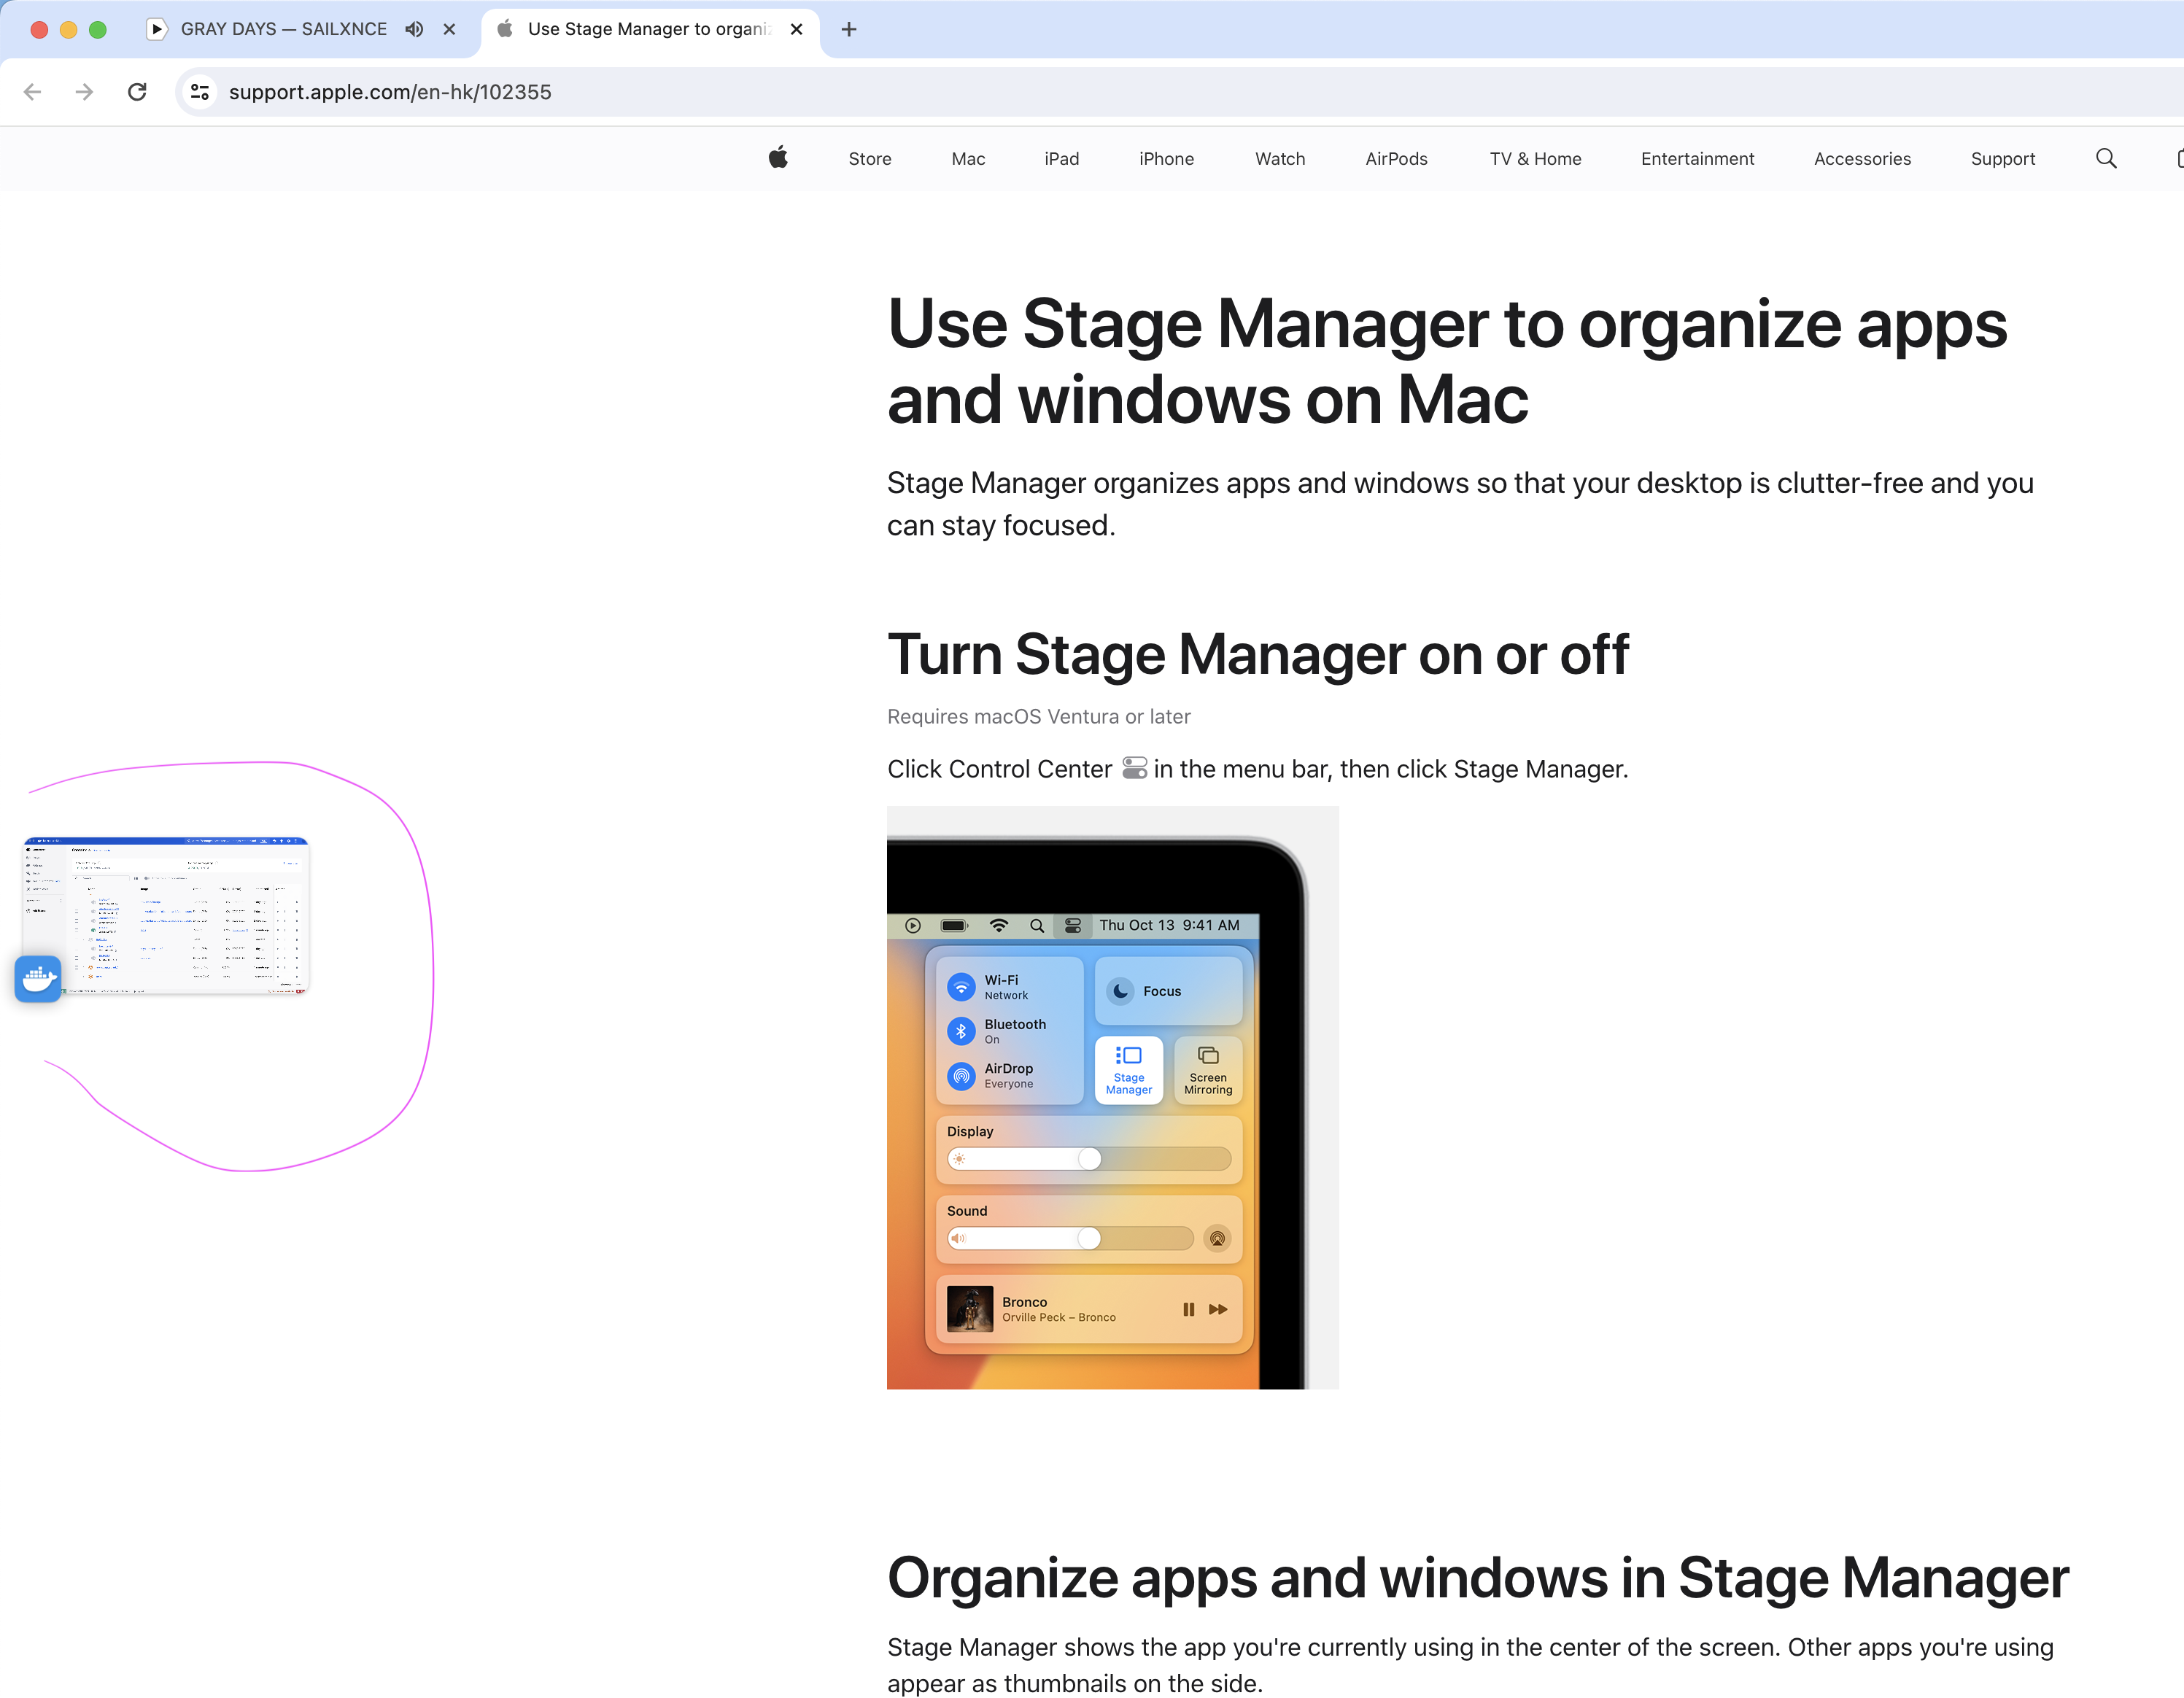
Task: Open the AirPods menu item
Action: pyautogui.click(x=1396, y=158)
